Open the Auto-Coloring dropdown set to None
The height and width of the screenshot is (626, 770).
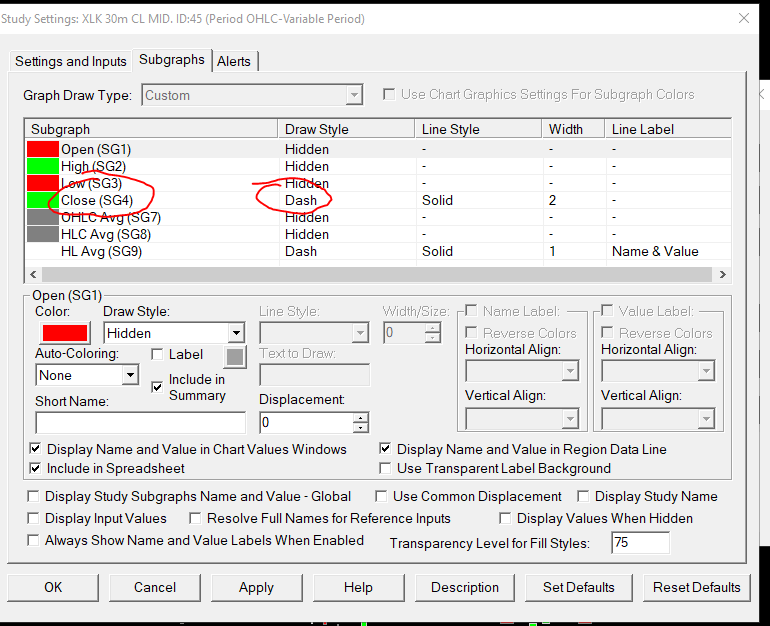pos(87,376)
